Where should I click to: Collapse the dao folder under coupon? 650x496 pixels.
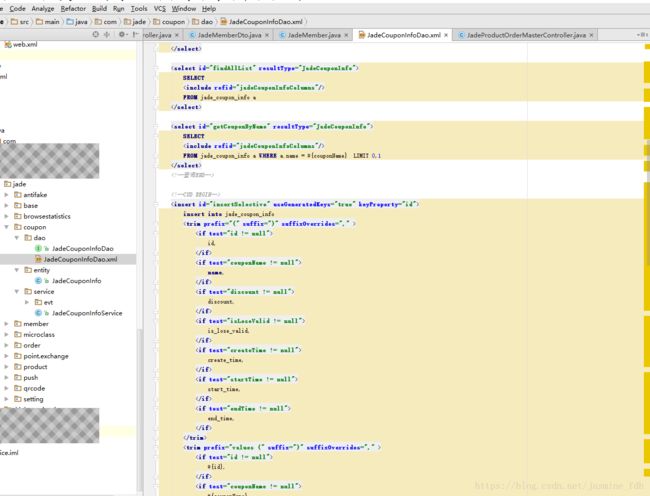coord(17,238)
